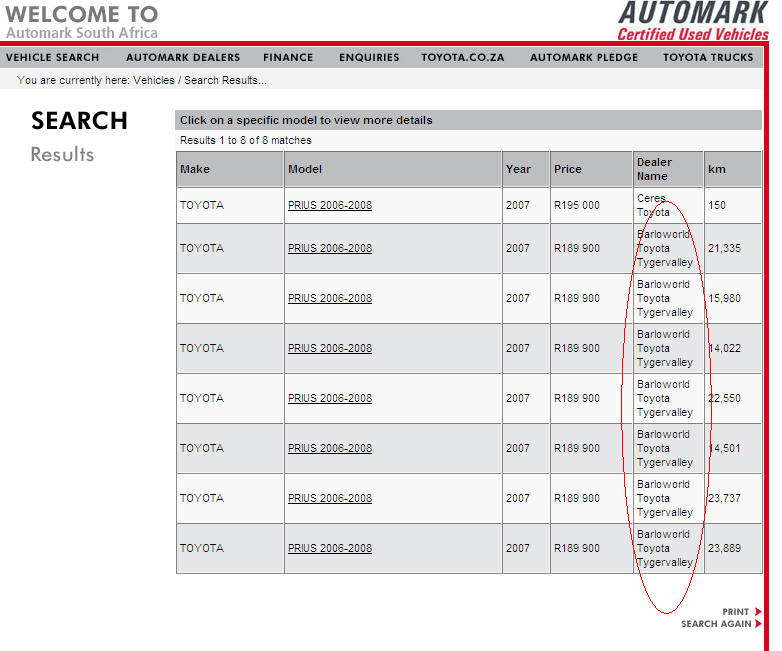Click the red arrow next to Search Again
782x651 pixels.
758,624
